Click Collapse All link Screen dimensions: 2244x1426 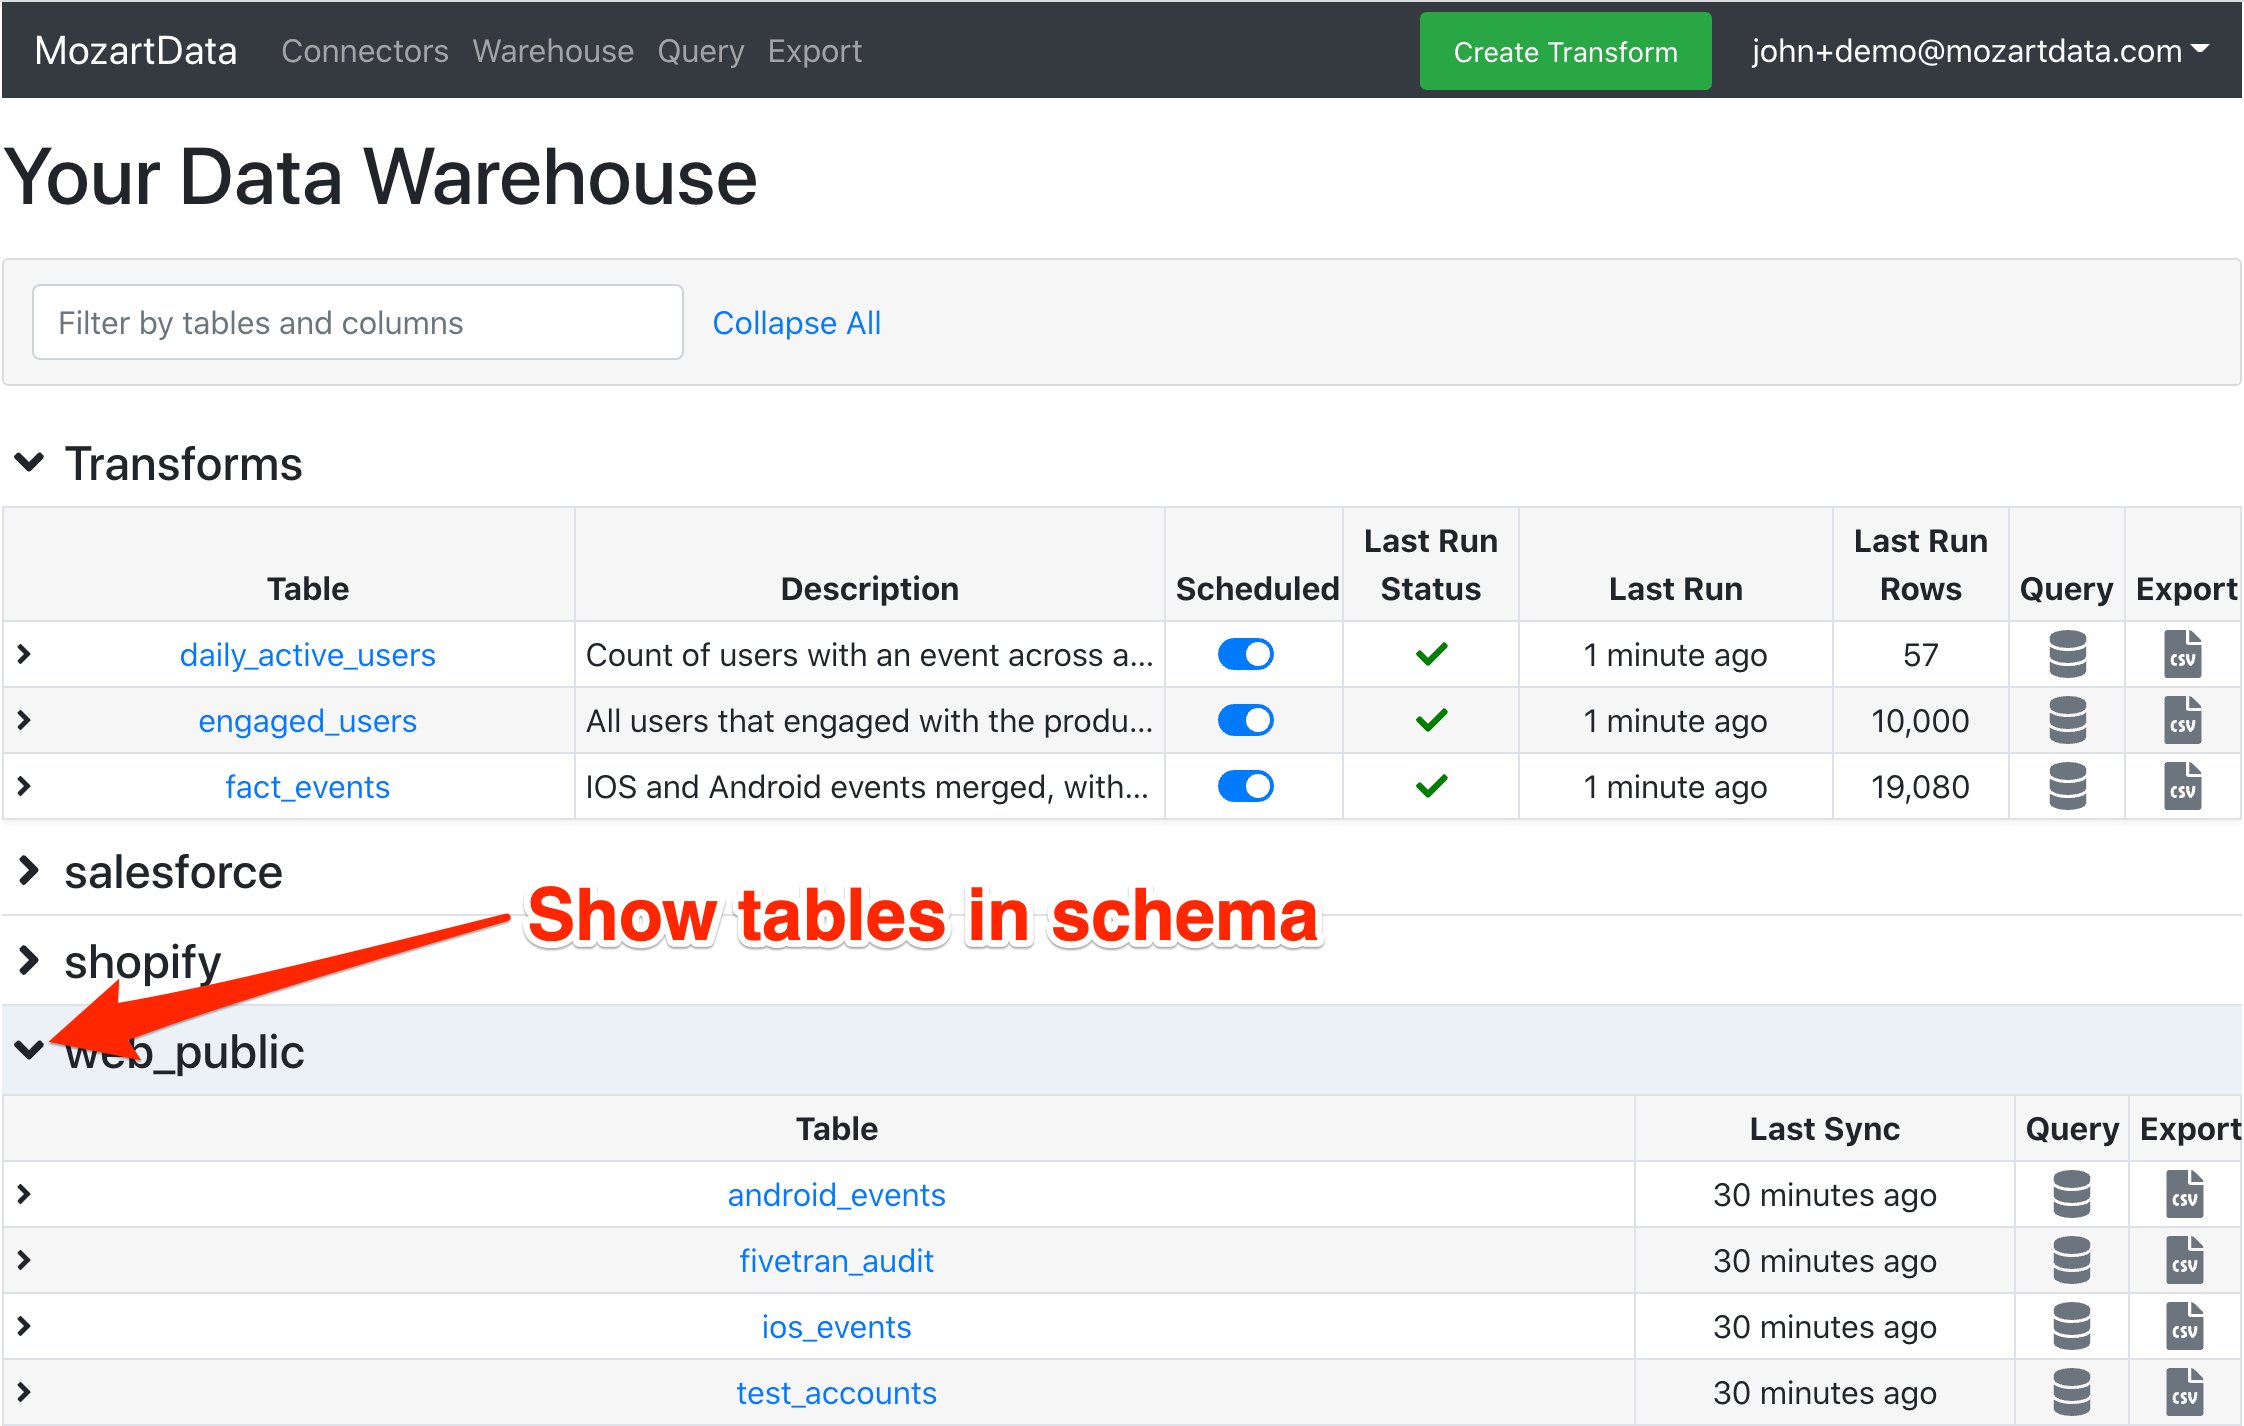[x=796, y=323]
